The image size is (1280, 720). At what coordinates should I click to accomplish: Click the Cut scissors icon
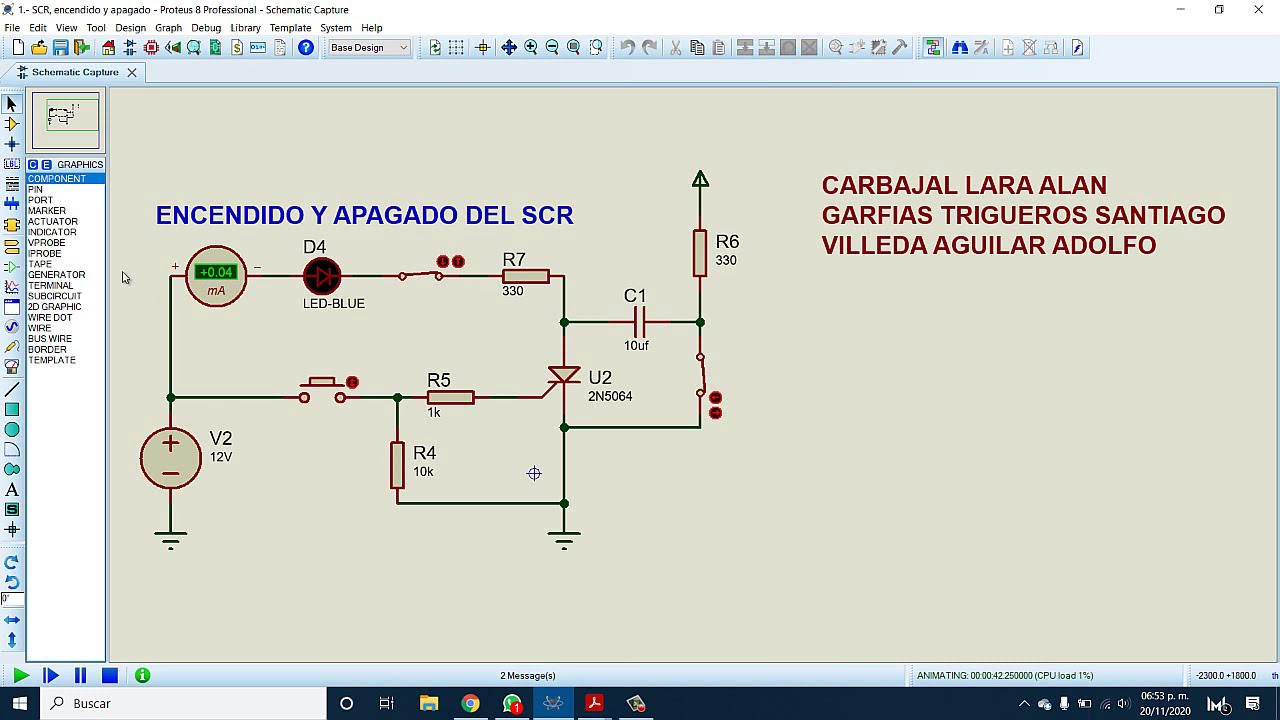(675, 47)
